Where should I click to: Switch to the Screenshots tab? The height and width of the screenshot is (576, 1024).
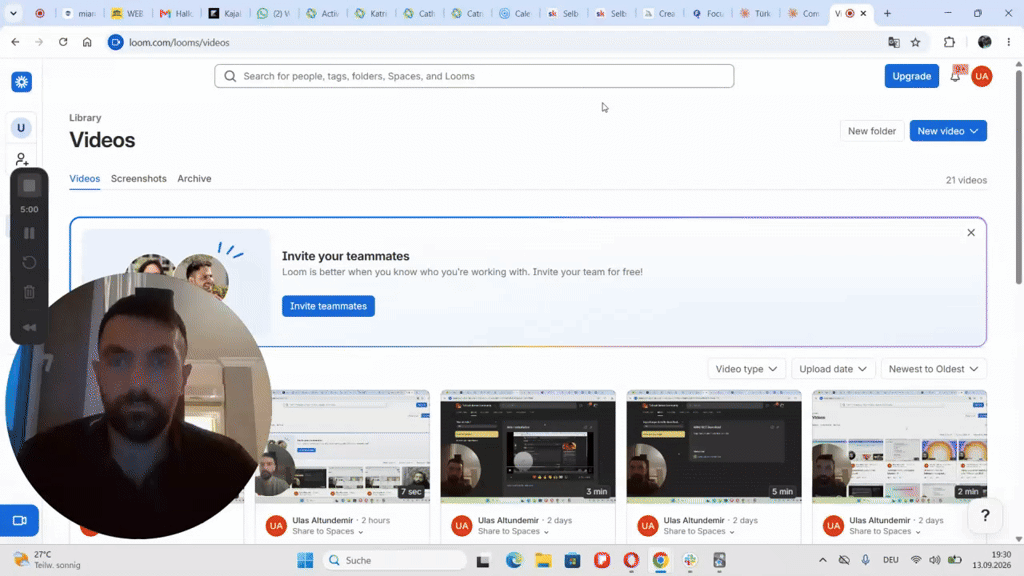click(138, 178)
